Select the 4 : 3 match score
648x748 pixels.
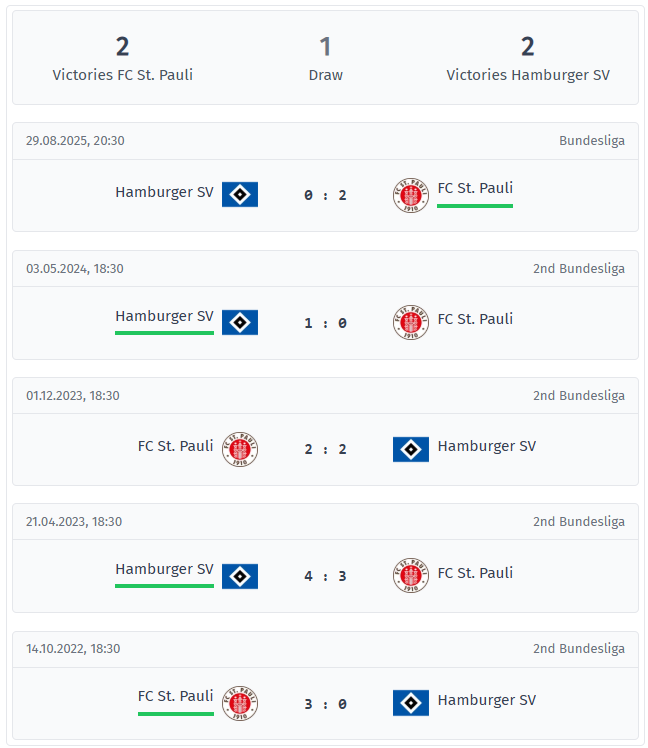[x=325, y=576]
